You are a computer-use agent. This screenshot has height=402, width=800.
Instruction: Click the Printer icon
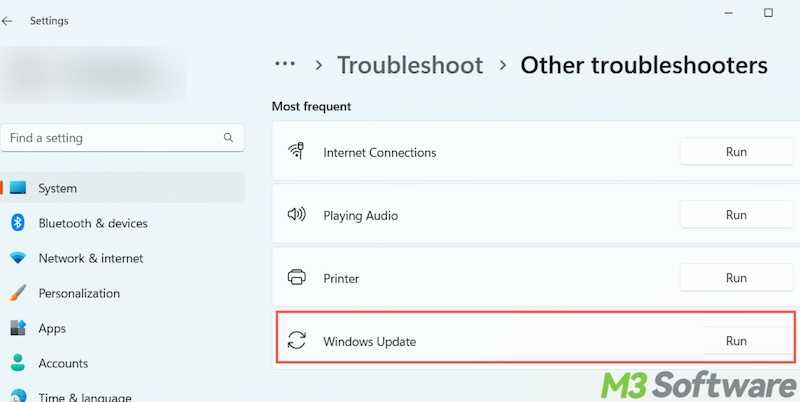[x=296, y=278]
